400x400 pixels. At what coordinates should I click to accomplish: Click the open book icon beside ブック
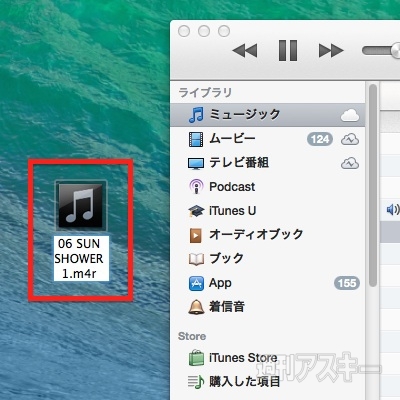tap(196, 259)
